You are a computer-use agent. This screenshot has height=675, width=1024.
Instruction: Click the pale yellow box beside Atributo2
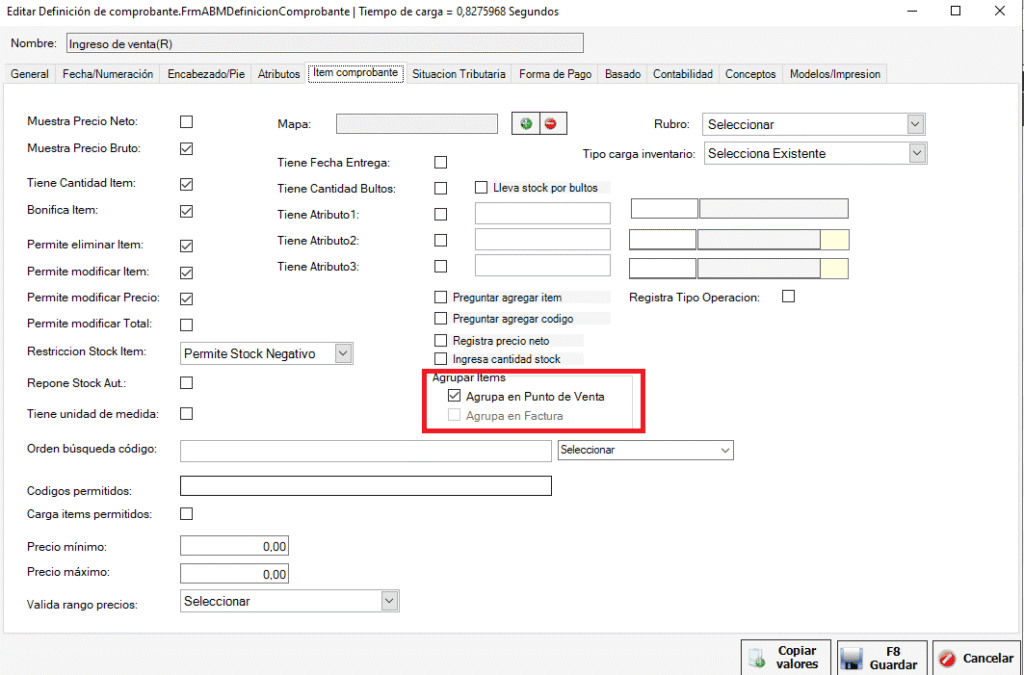834,240
